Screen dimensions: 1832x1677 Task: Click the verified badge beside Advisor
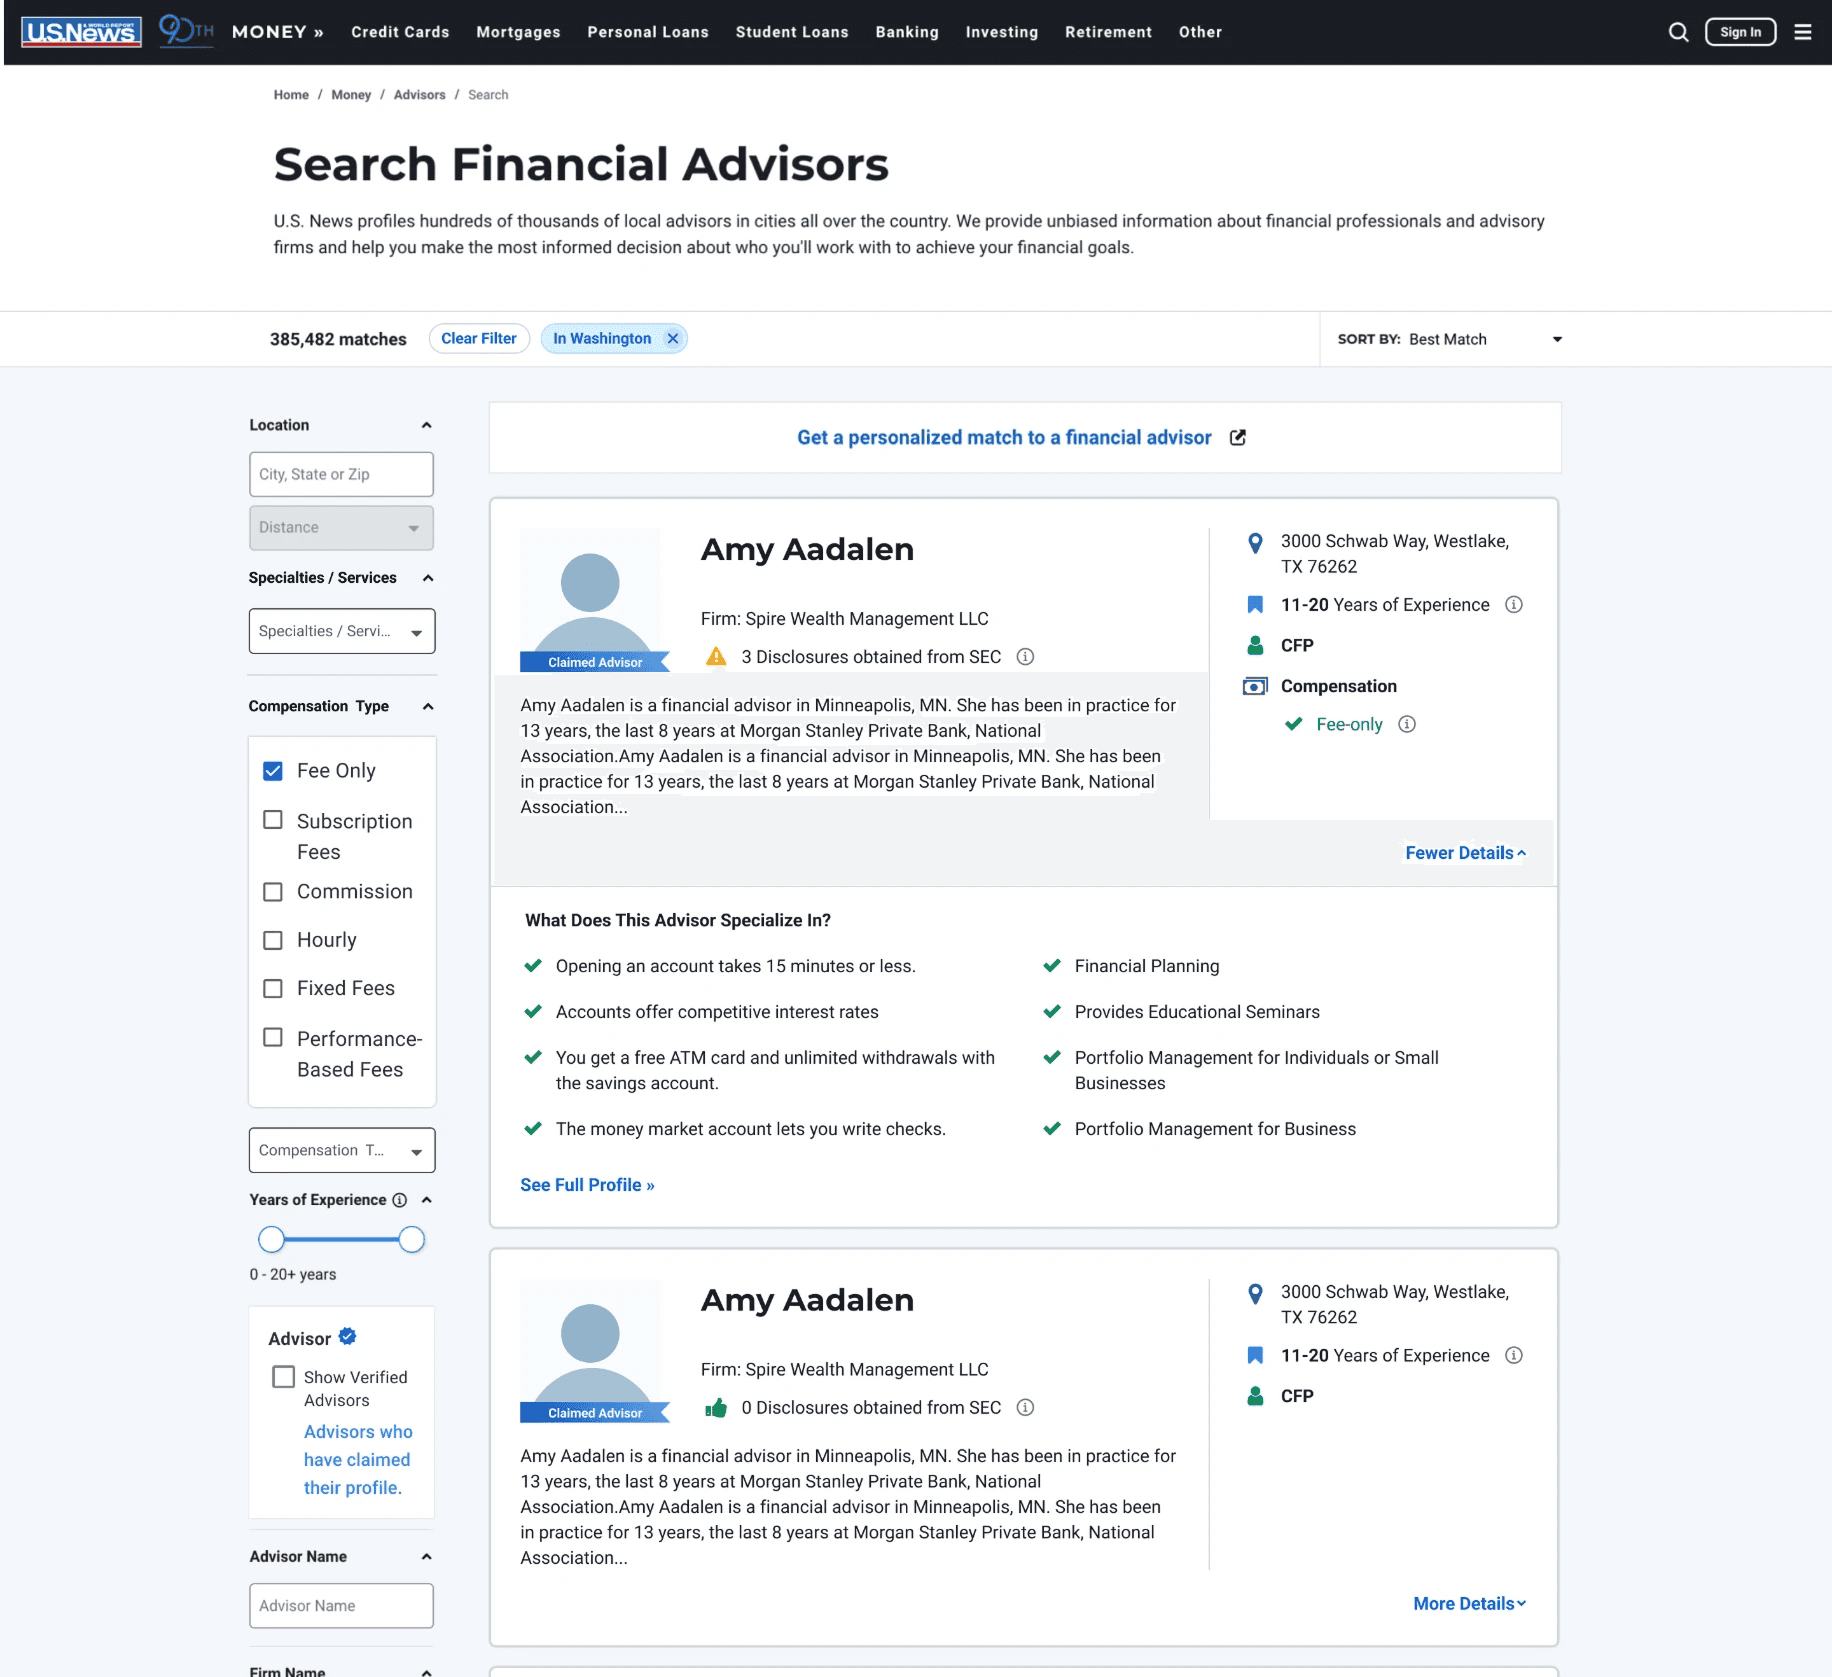point(347,1337)
